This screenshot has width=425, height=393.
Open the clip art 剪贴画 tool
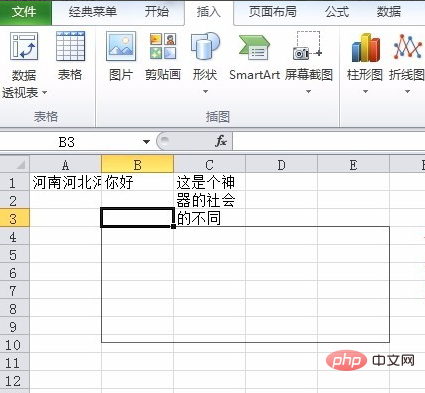pyautogui.click(x=163, y=47)
